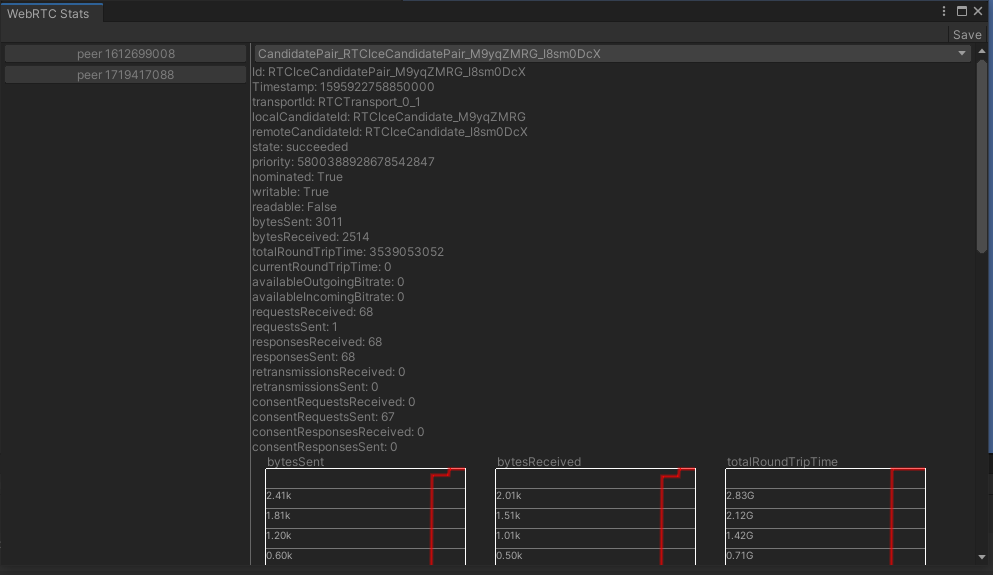
Task: Select peer 1719417088
Action: [x=125, y=75]
